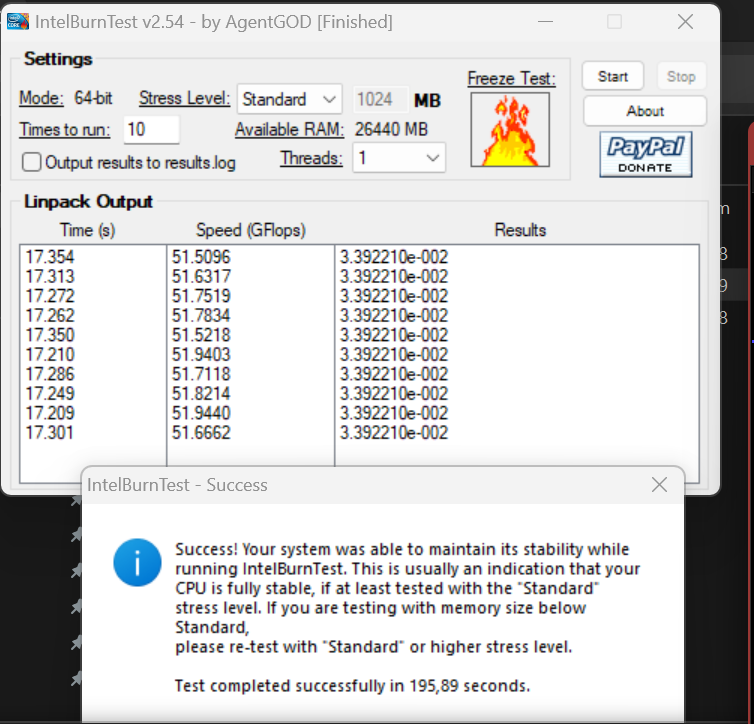Click the Available RAM label
754x724 pixels.
(289, 130)
